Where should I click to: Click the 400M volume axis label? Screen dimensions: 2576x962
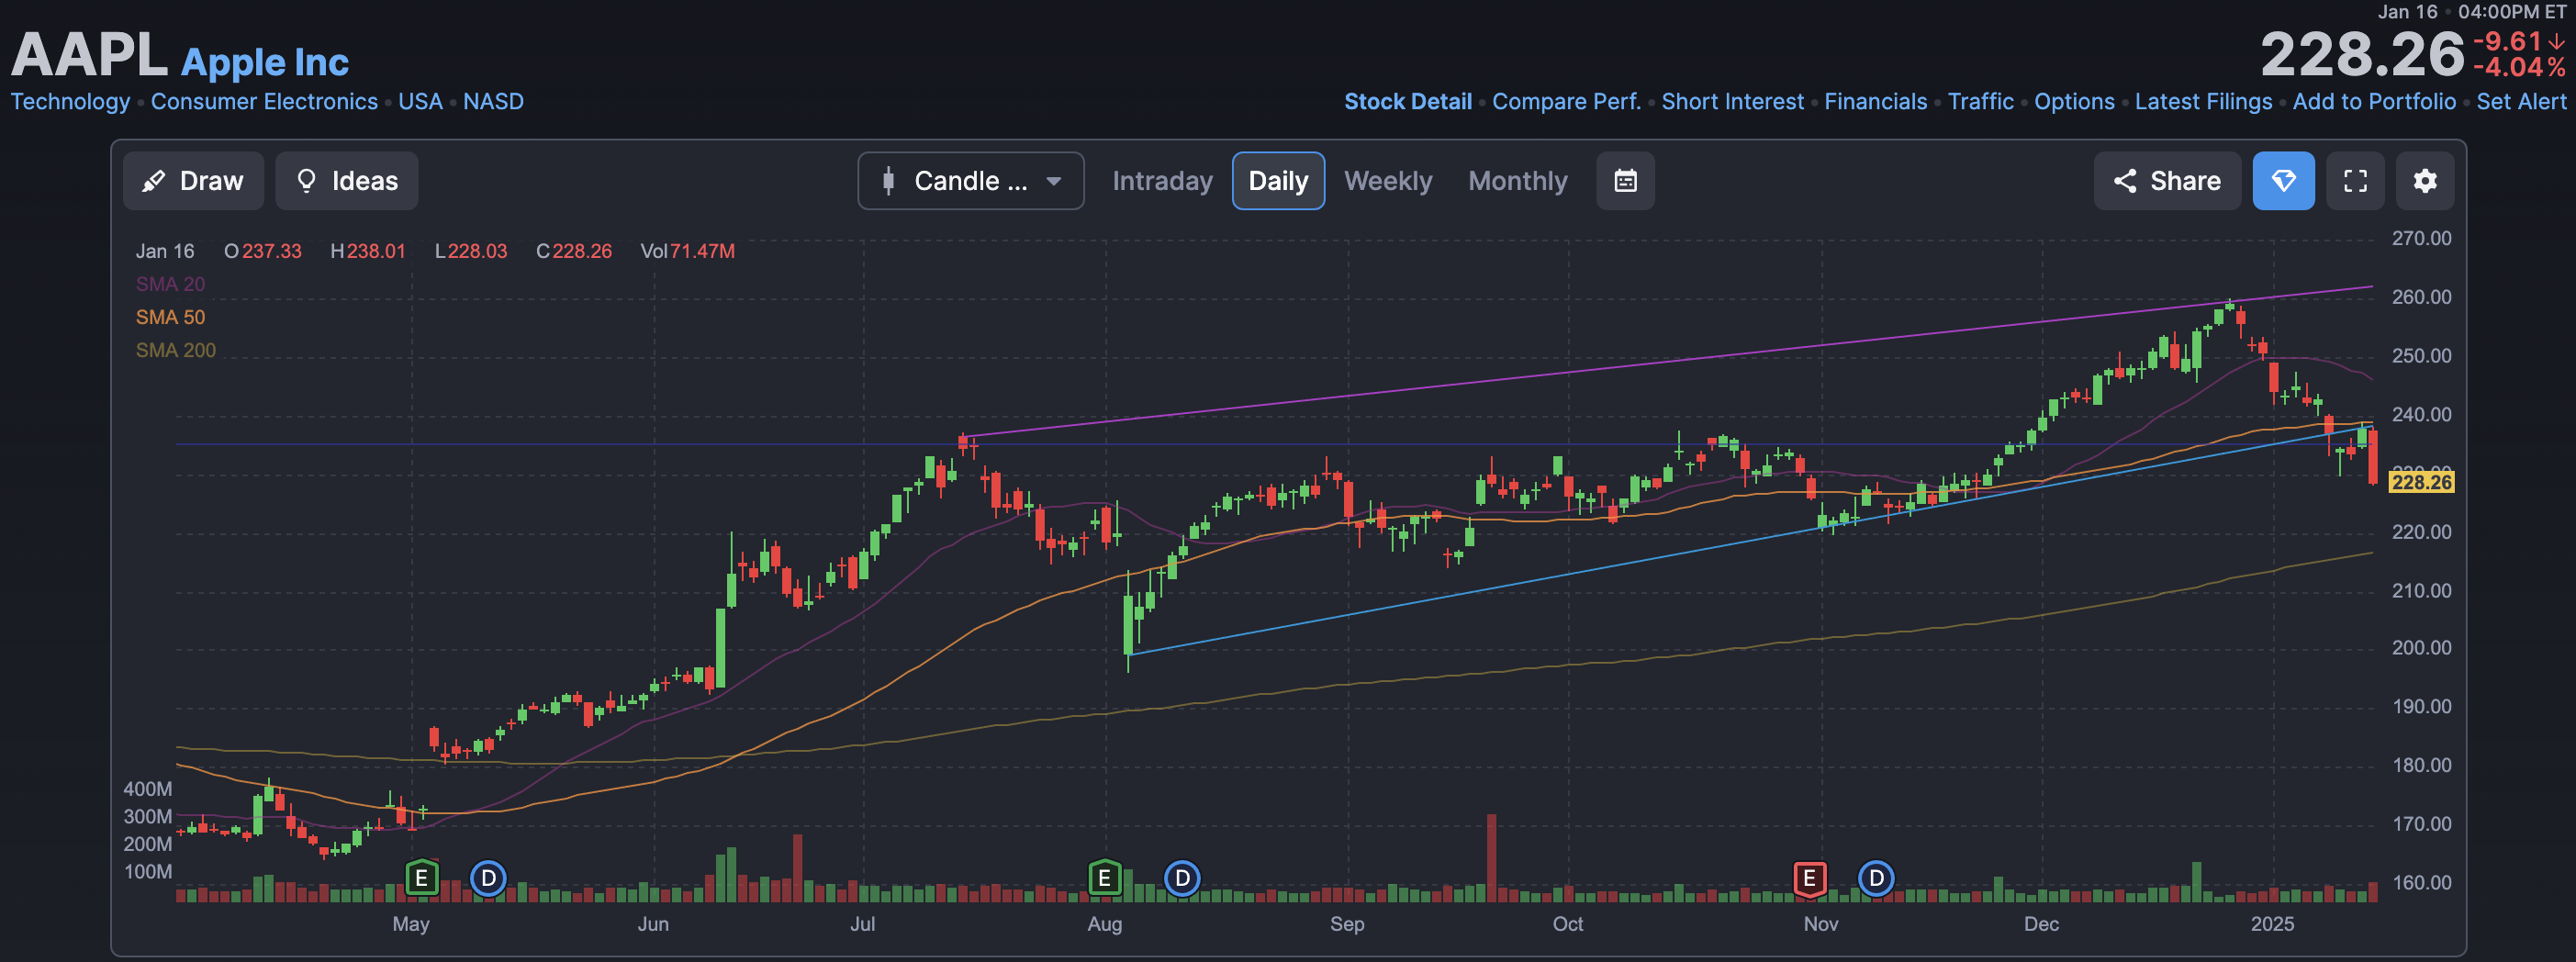coord(148,789)
